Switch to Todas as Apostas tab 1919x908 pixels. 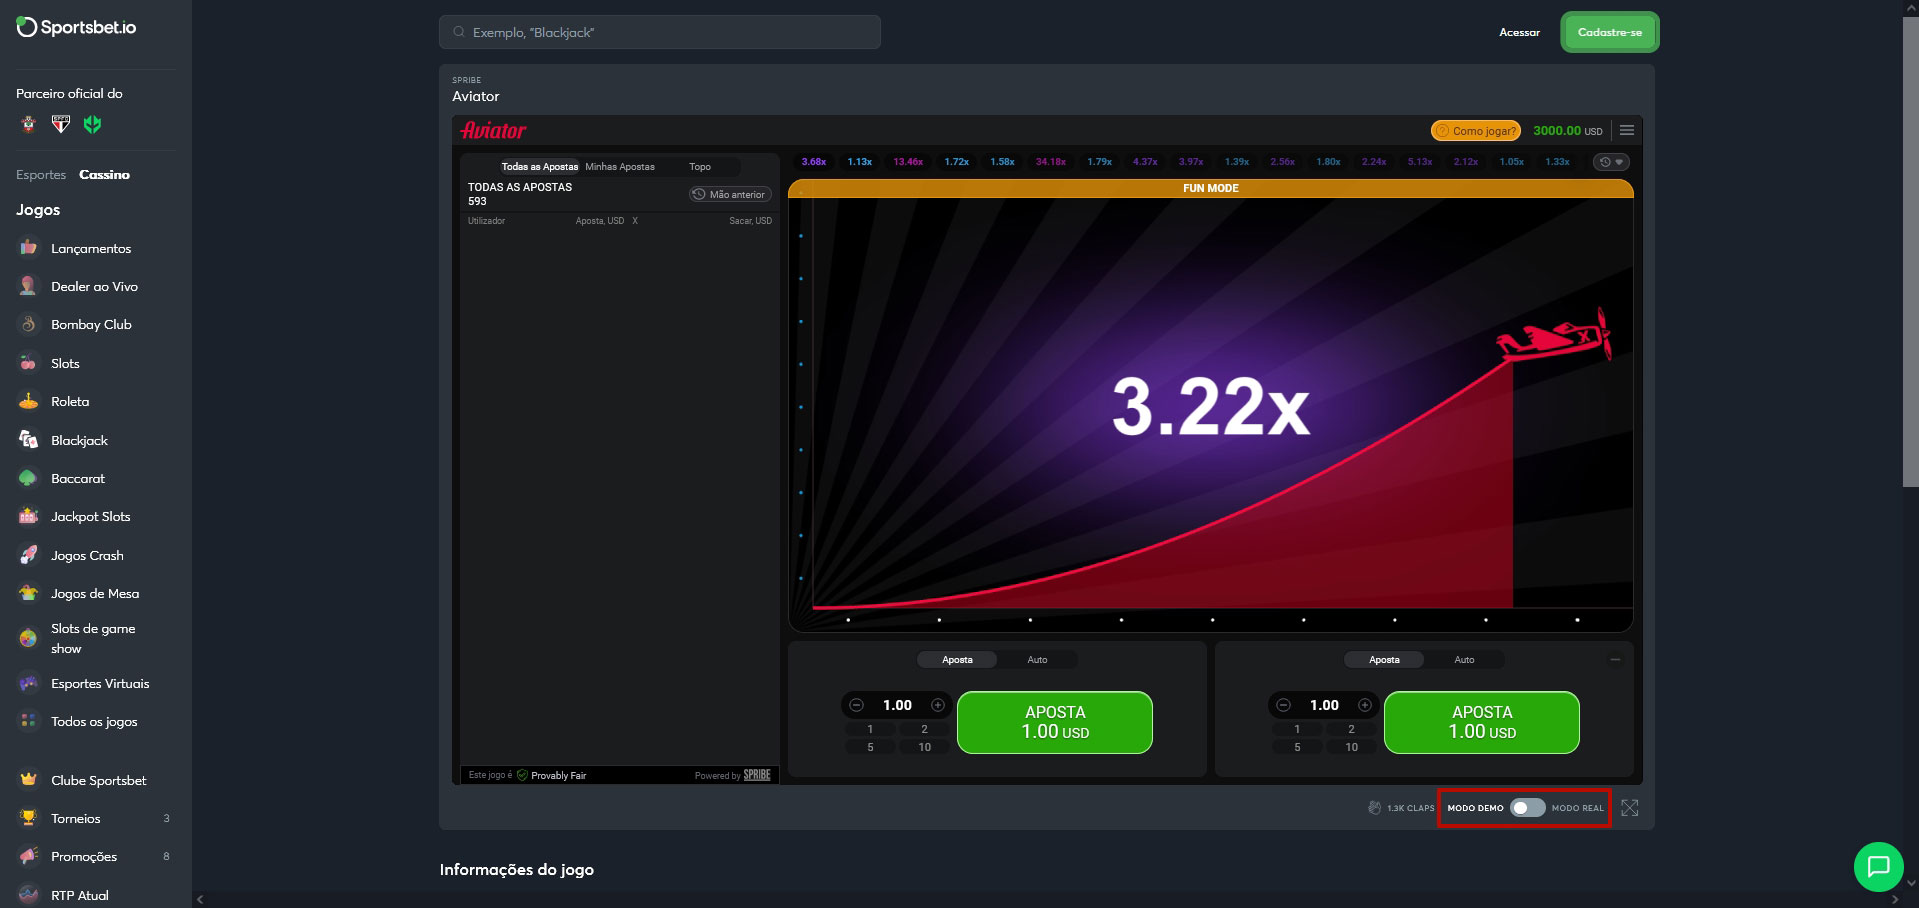(x=540, y=167)
